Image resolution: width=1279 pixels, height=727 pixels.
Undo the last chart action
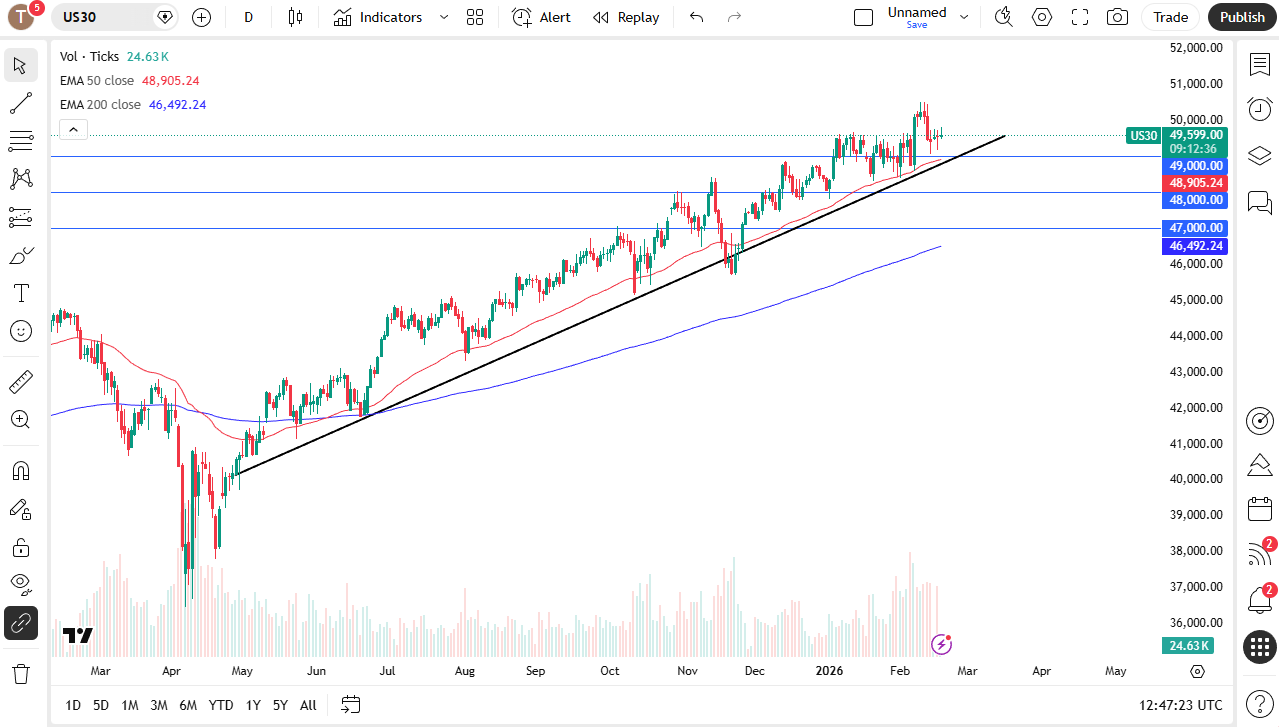[697, 17]
